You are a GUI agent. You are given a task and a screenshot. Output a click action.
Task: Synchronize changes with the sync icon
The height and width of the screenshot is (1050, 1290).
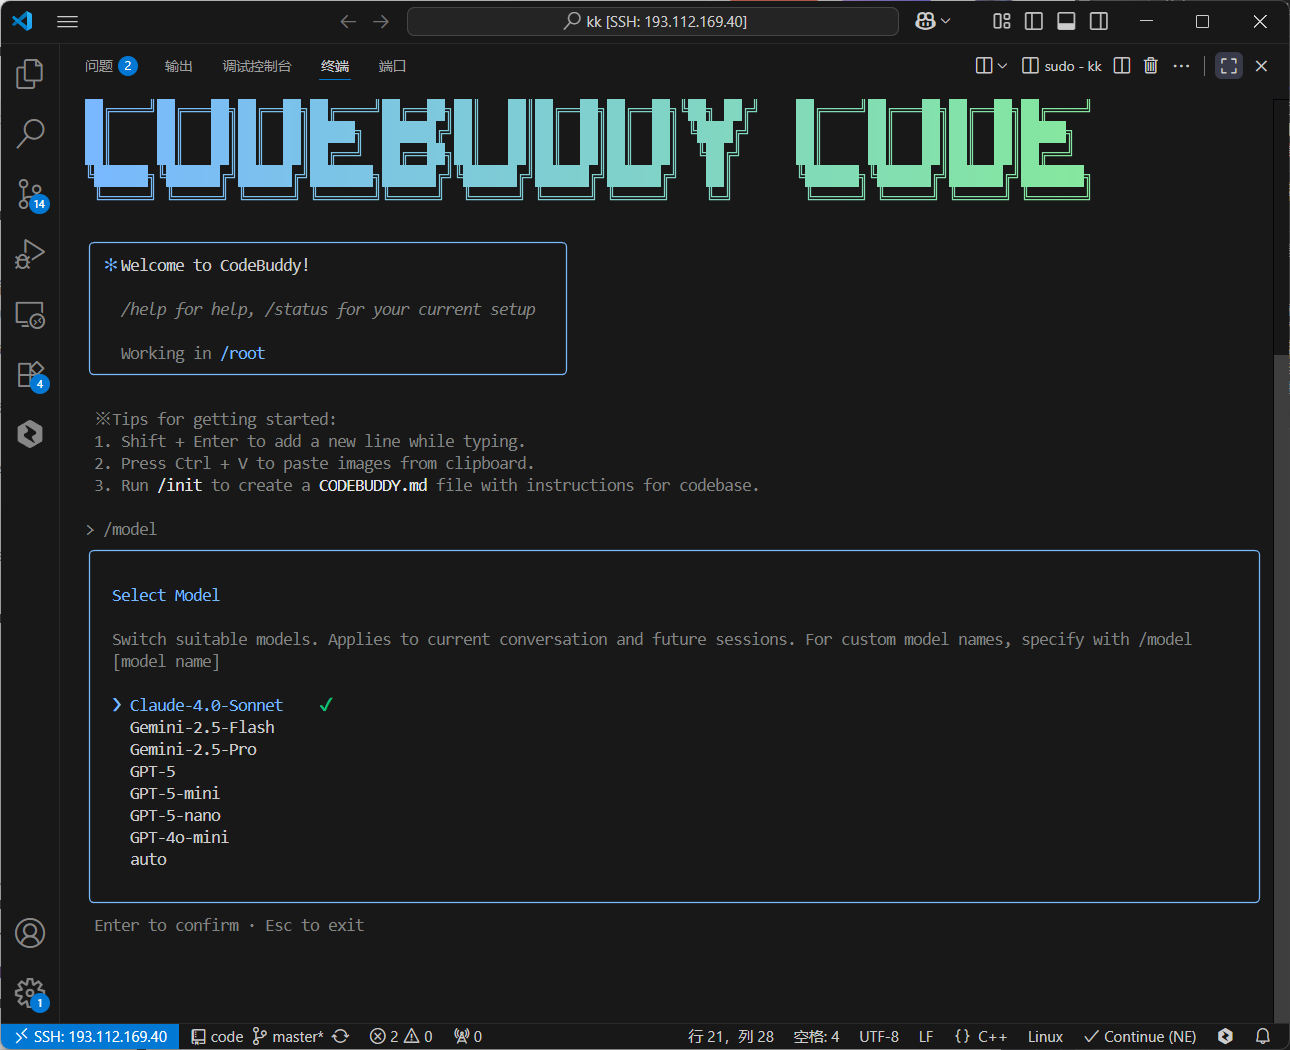coord(341,1036)
